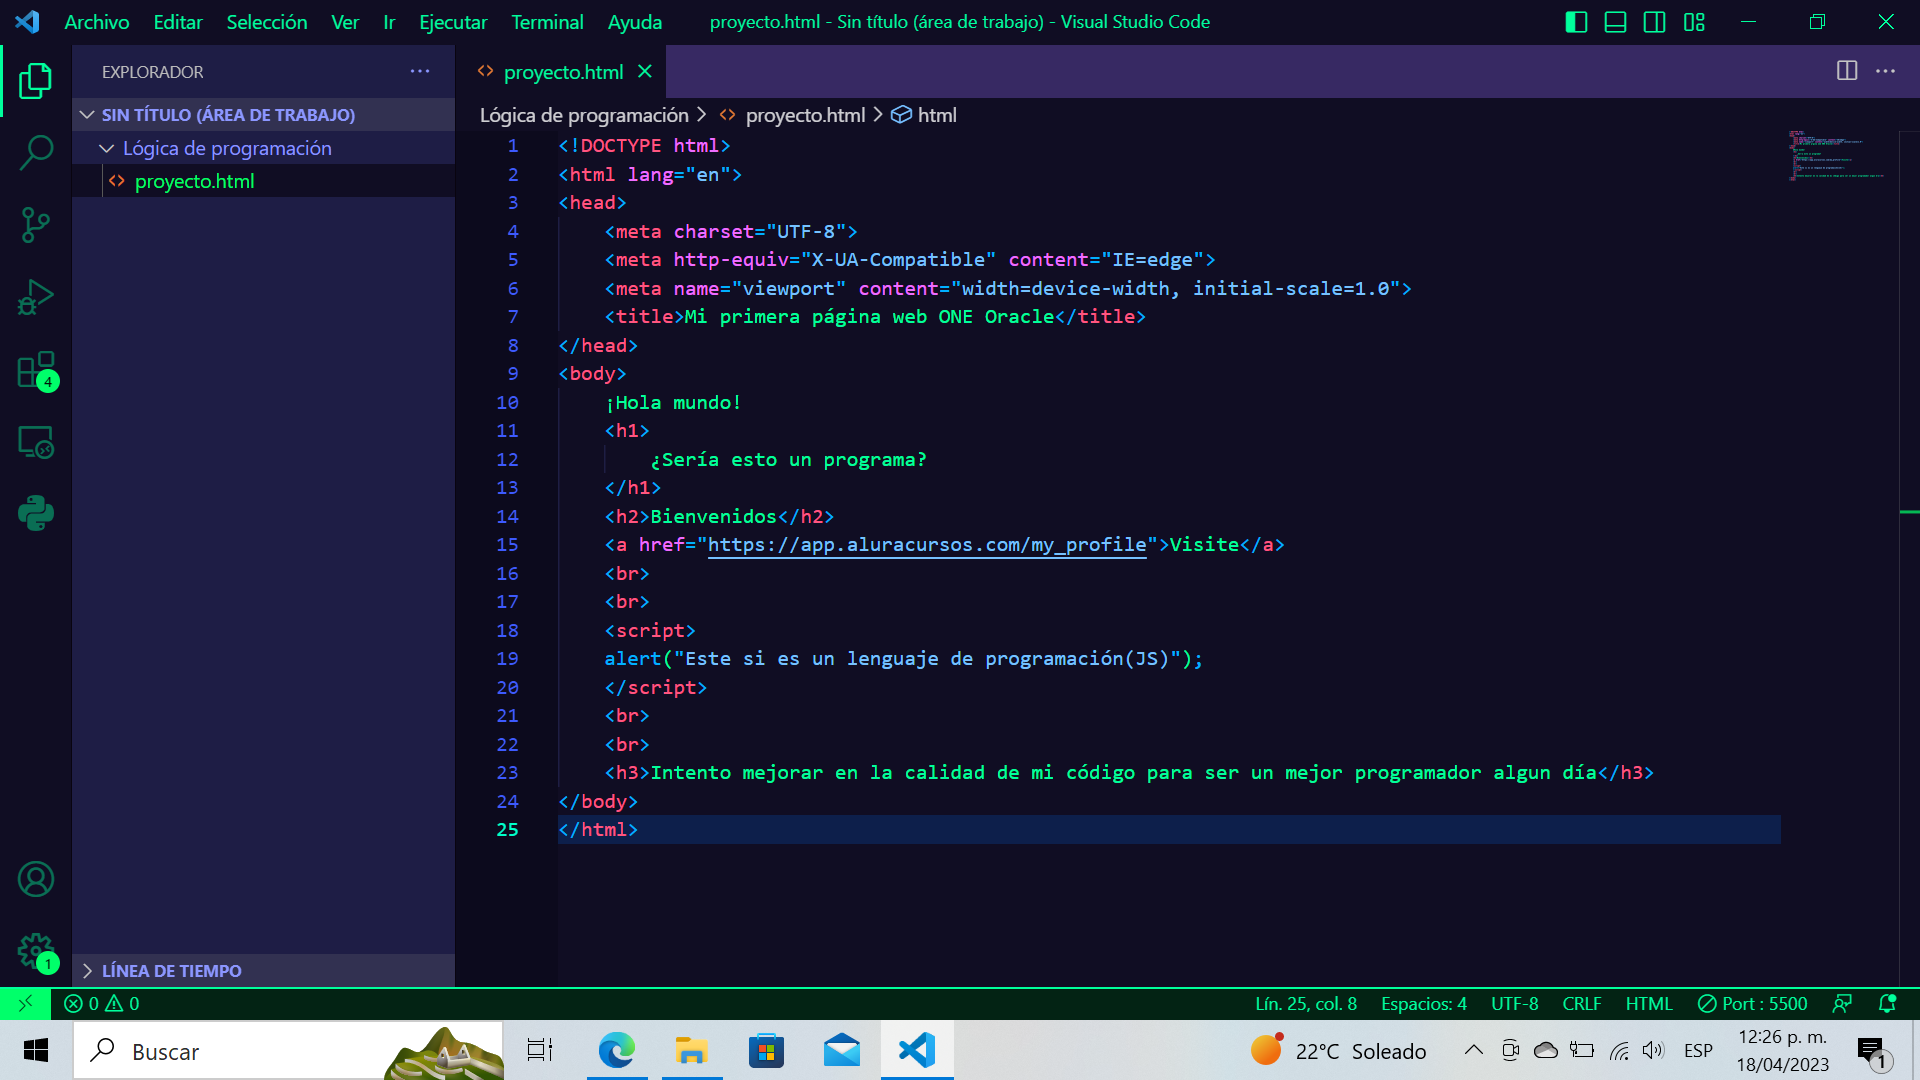This screenshot has width=1920, height=1080.
Task: Toggle bottom panel layout icon
Action: tap(1615, 22)
